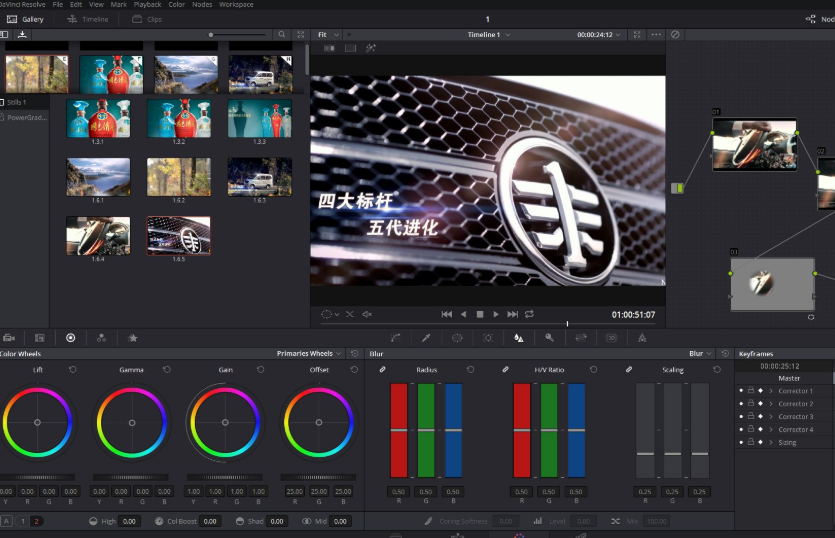The image size is (835, 538).
Task: Select the Qualifier eyedropper palette icon
Action: click(426, 338)
